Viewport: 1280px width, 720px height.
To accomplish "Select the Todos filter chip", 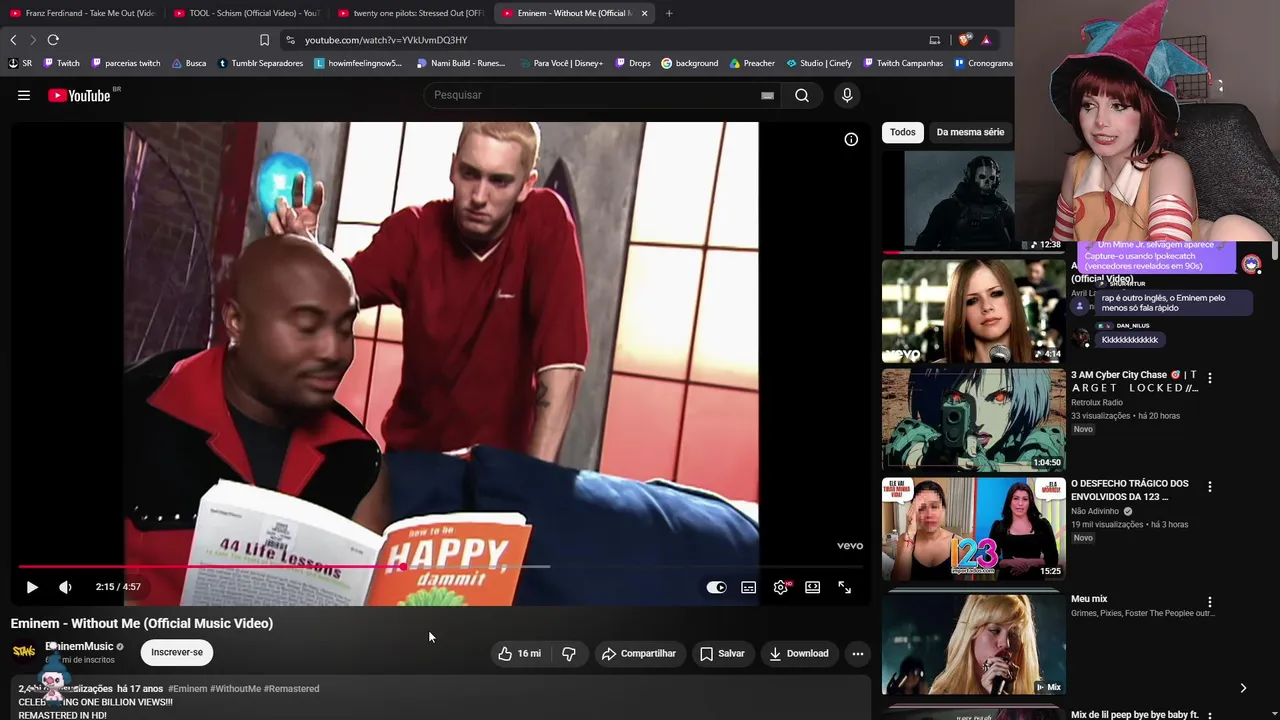I will pos(902,132).
